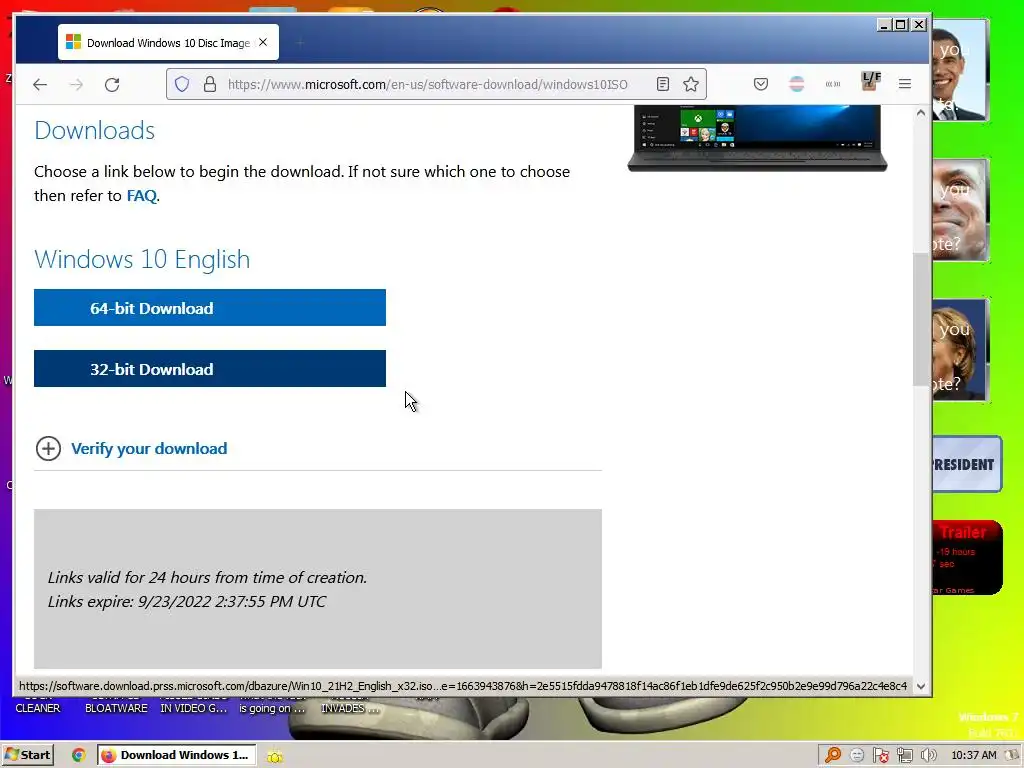This screenshot has width=1024, height=768.
Task: Open the tracking protection shield icon
Action: tap(182, 84)
